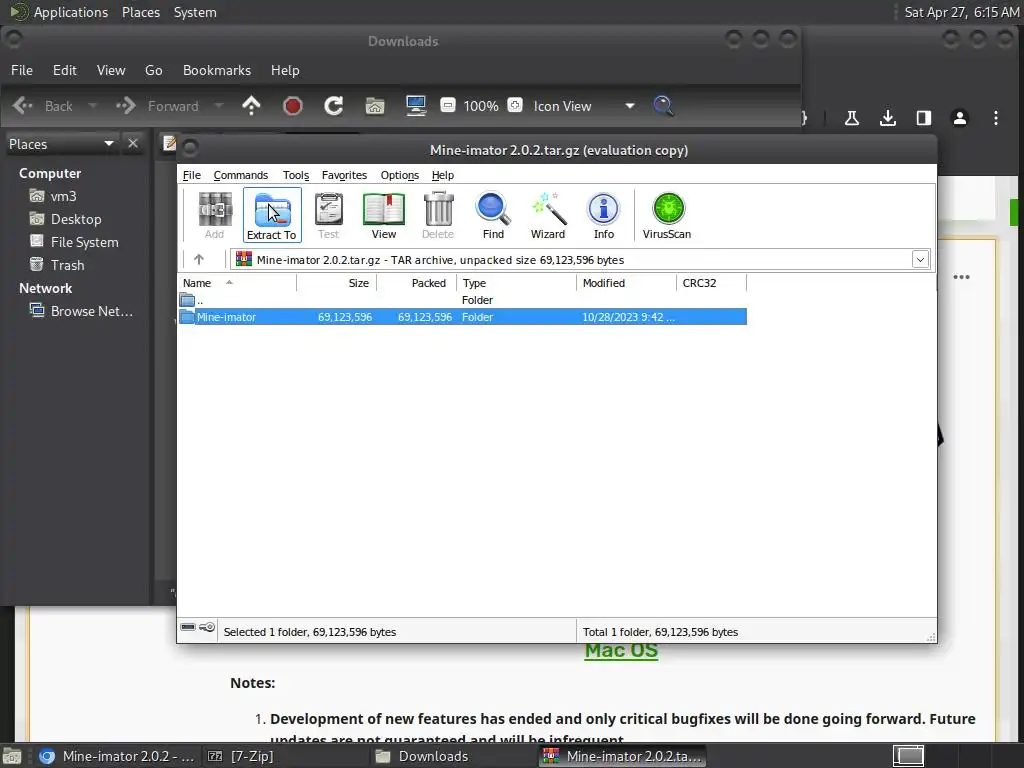The image size is (1024, 768).
Task: Click the Extract To toolbar icon in WinRAR
Action: pos(272,215)
